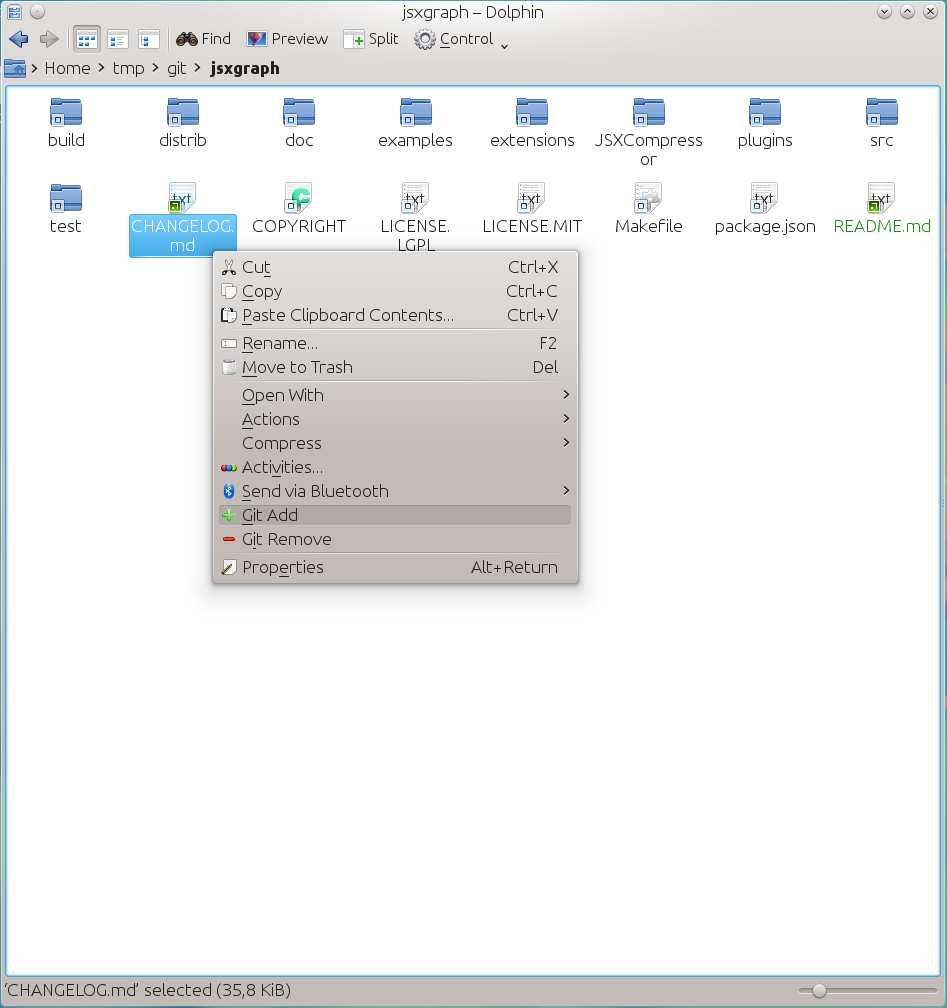This screenshot has width=947, height=1008.
Task: Navigate to git in the breadcrumb
Action: [x=177, y=68]
